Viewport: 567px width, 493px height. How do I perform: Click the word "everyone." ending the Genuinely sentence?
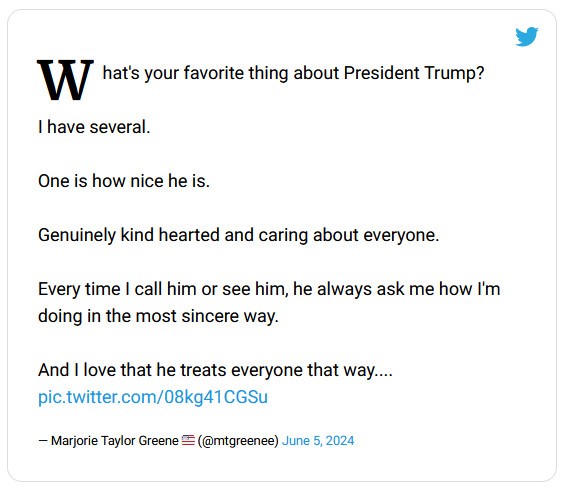[x=401, y=235]
